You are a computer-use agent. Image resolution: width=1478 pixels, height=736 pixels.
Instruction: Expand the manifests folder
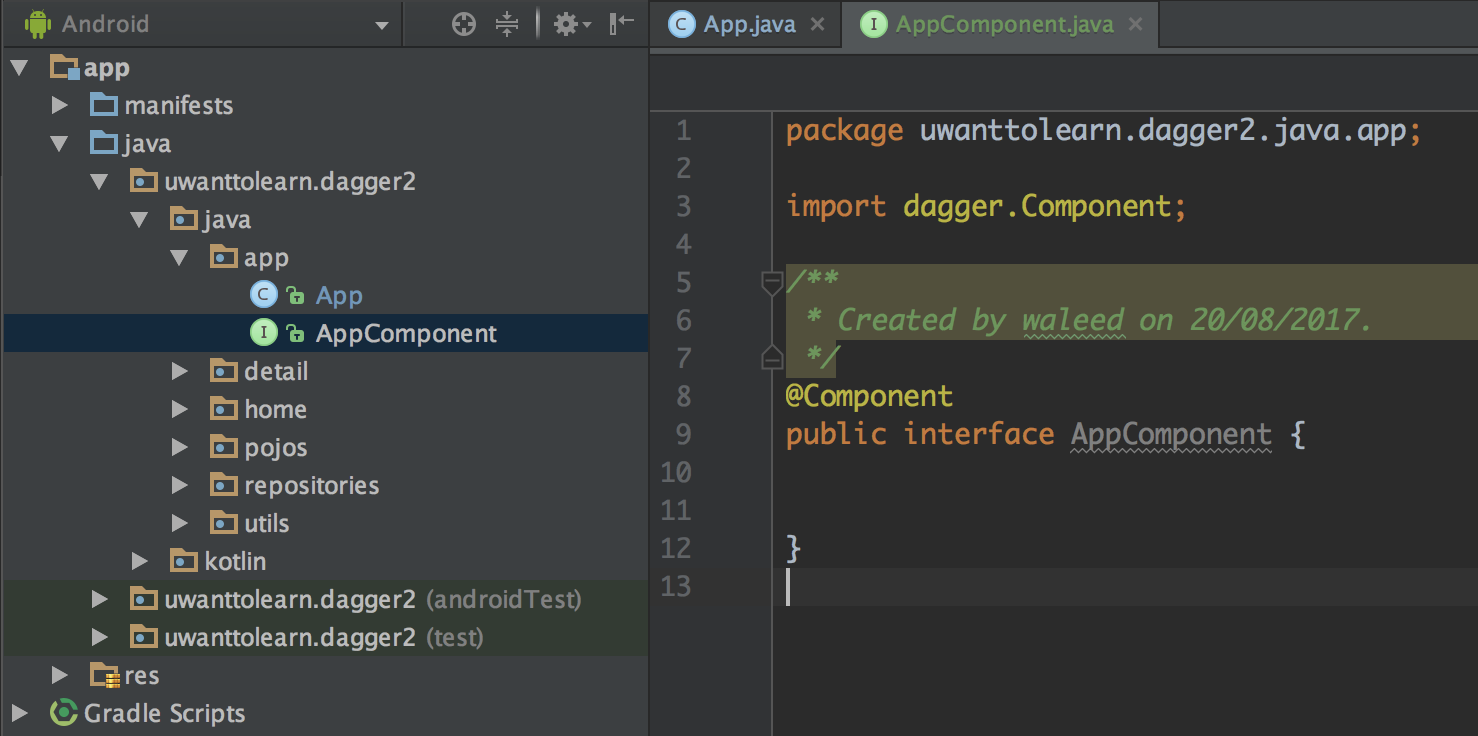click(60, 105)
